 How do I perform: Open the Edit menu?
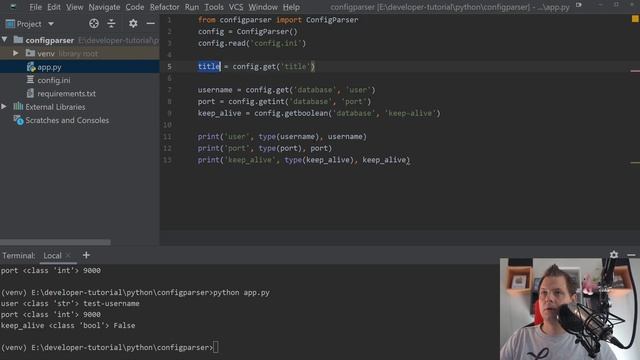pyautogui.click(x=54, y=7)
